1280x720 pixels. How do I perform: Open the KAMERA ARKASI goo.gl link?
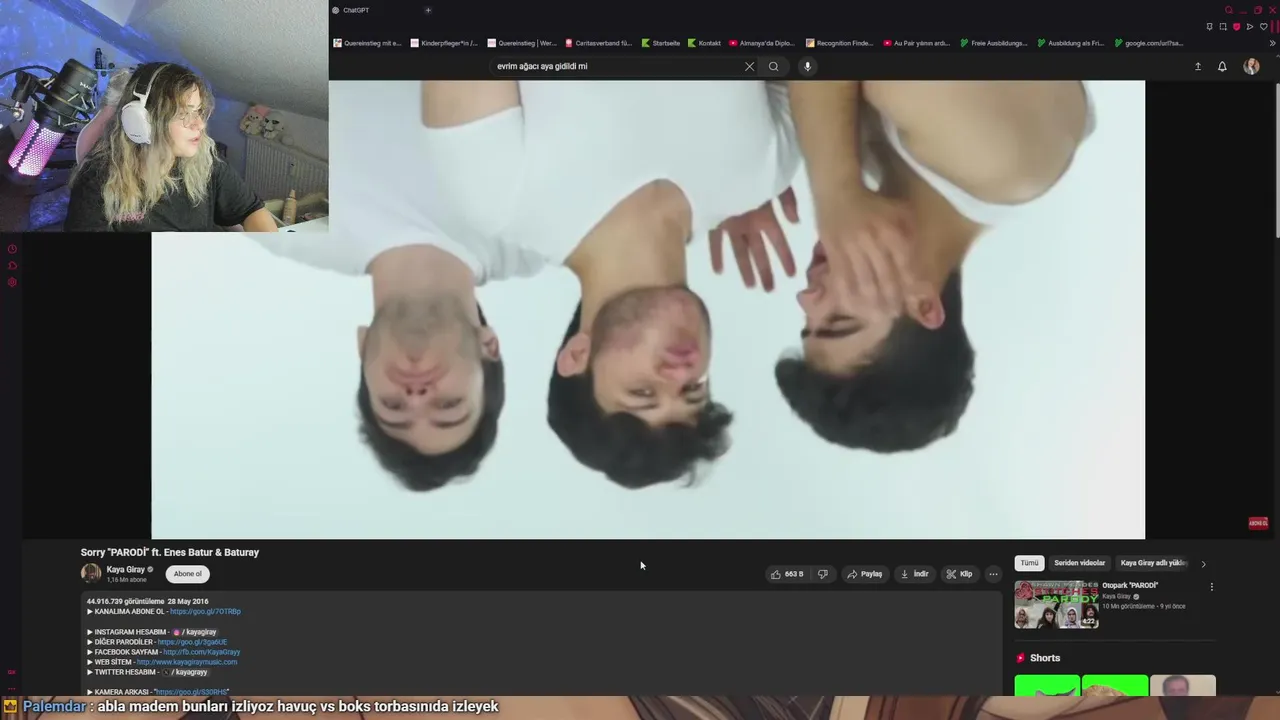(x=192, y=692)
